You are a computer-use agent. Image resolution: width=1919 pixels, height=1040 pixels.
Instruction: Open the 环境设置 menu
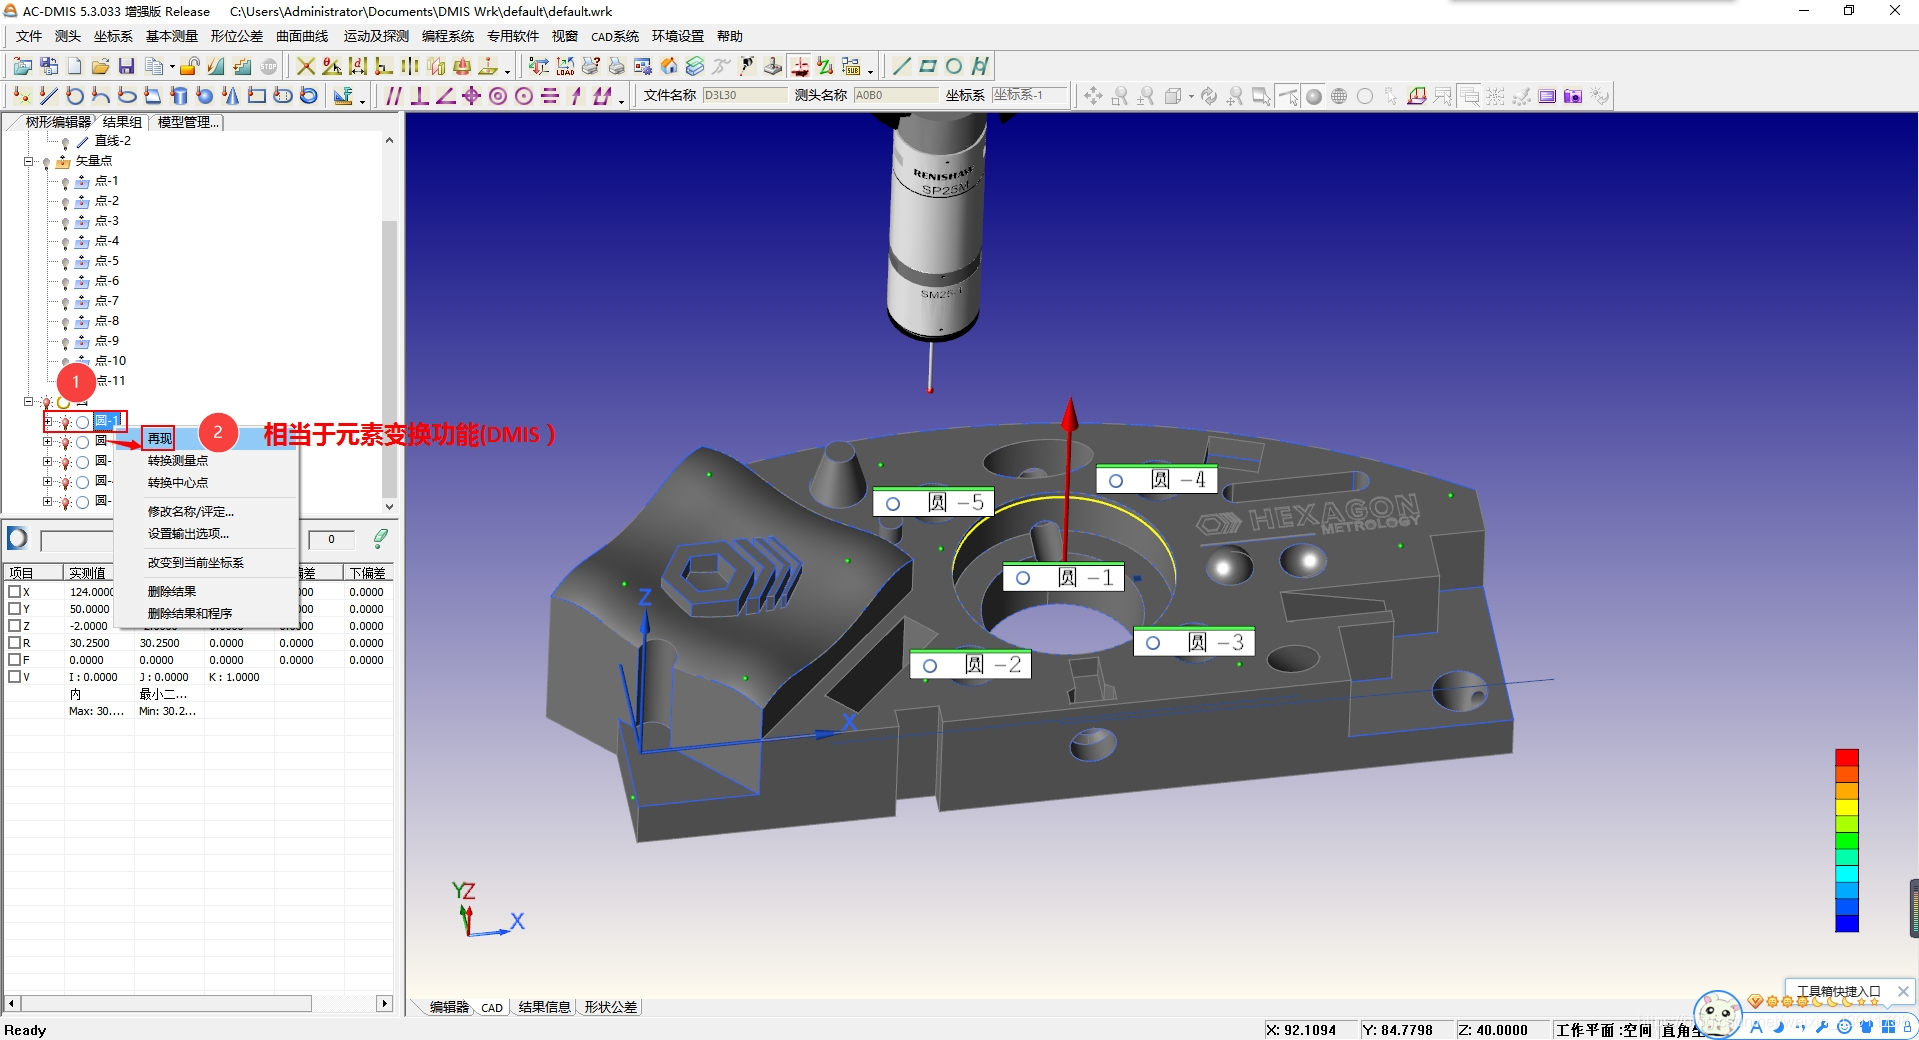pos(678,36)
